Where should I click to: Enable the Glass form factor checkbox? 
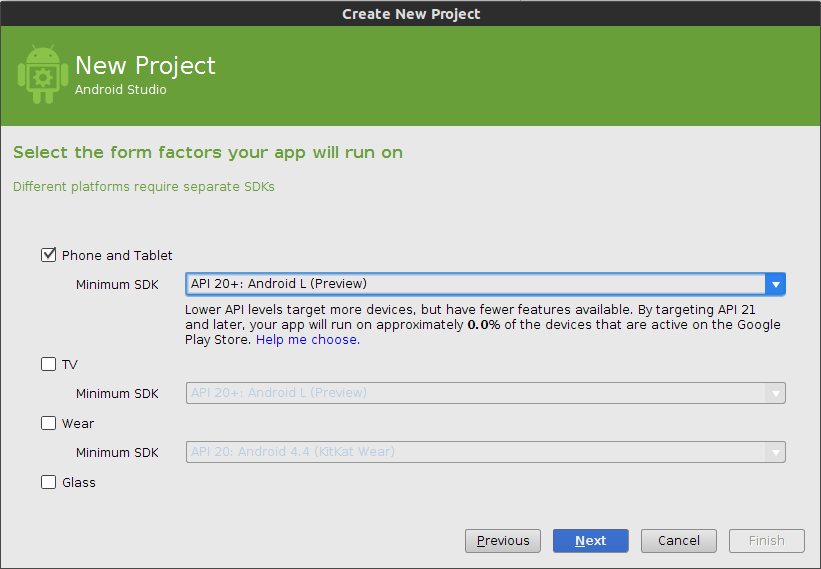(48, 482)
